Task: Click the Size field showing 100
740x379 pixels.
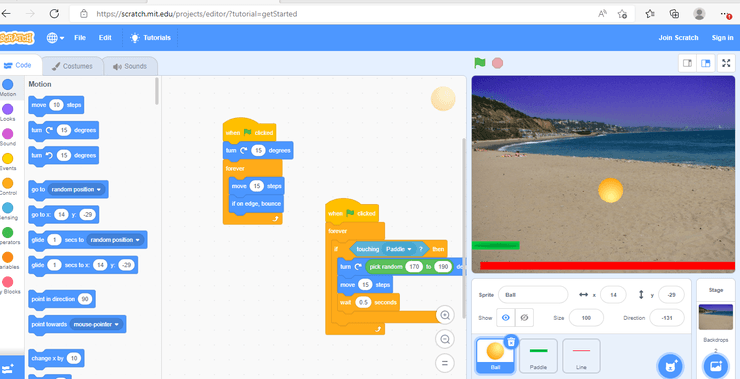Action: tap(586, 318)
